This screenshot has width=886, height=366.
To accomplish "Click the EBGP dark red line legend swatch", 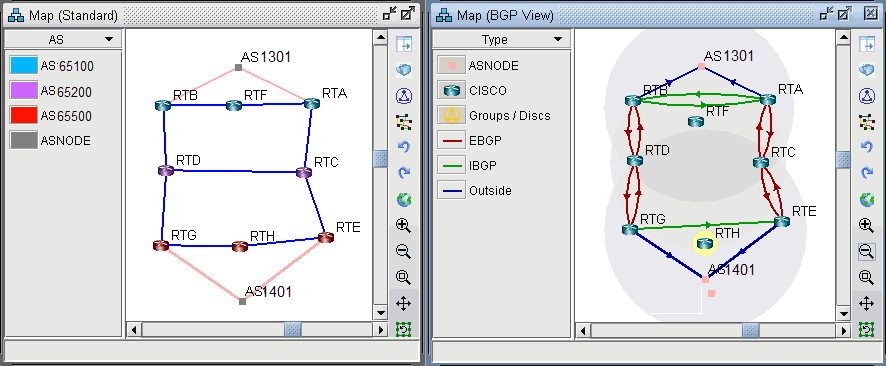I will pos(451,140).
